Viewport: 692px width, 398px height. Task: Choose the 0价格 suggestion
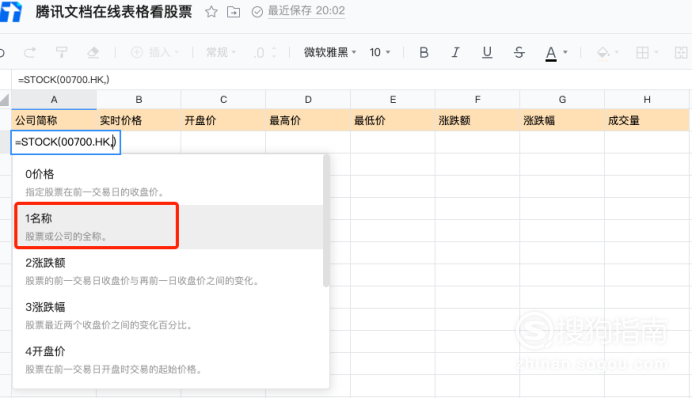point(168,182)
